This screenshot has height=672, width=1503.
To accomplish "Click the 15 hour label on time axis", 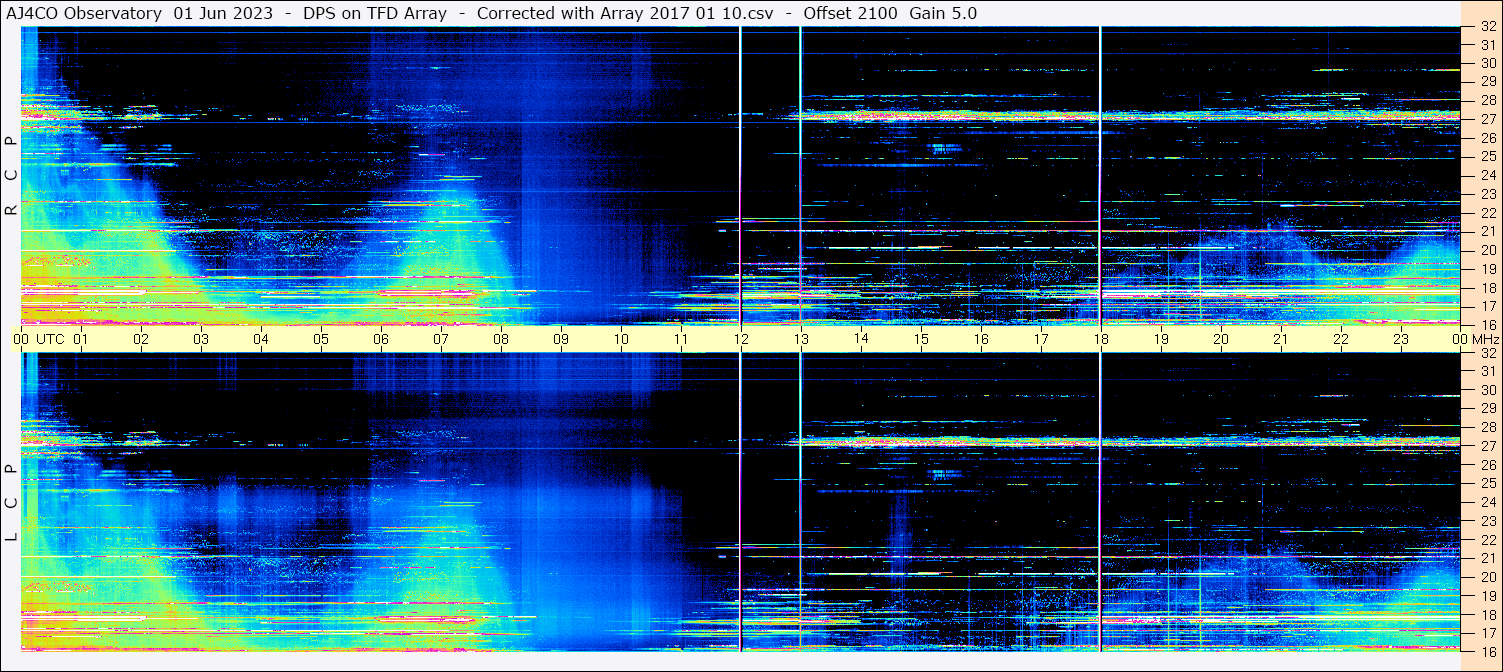I will click(x=921, y=339).
